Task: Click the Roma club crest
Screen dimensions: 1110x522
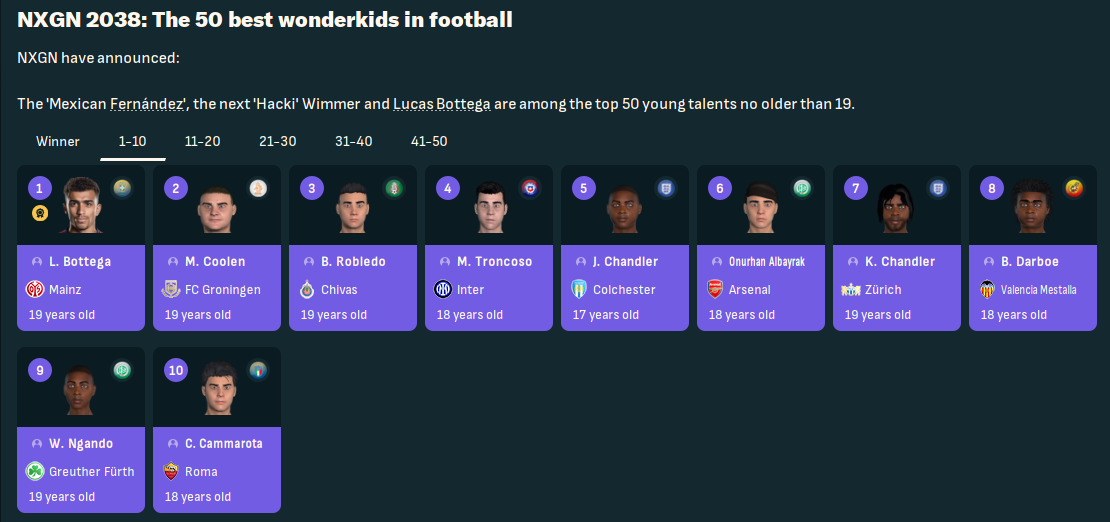Action: 171,471
